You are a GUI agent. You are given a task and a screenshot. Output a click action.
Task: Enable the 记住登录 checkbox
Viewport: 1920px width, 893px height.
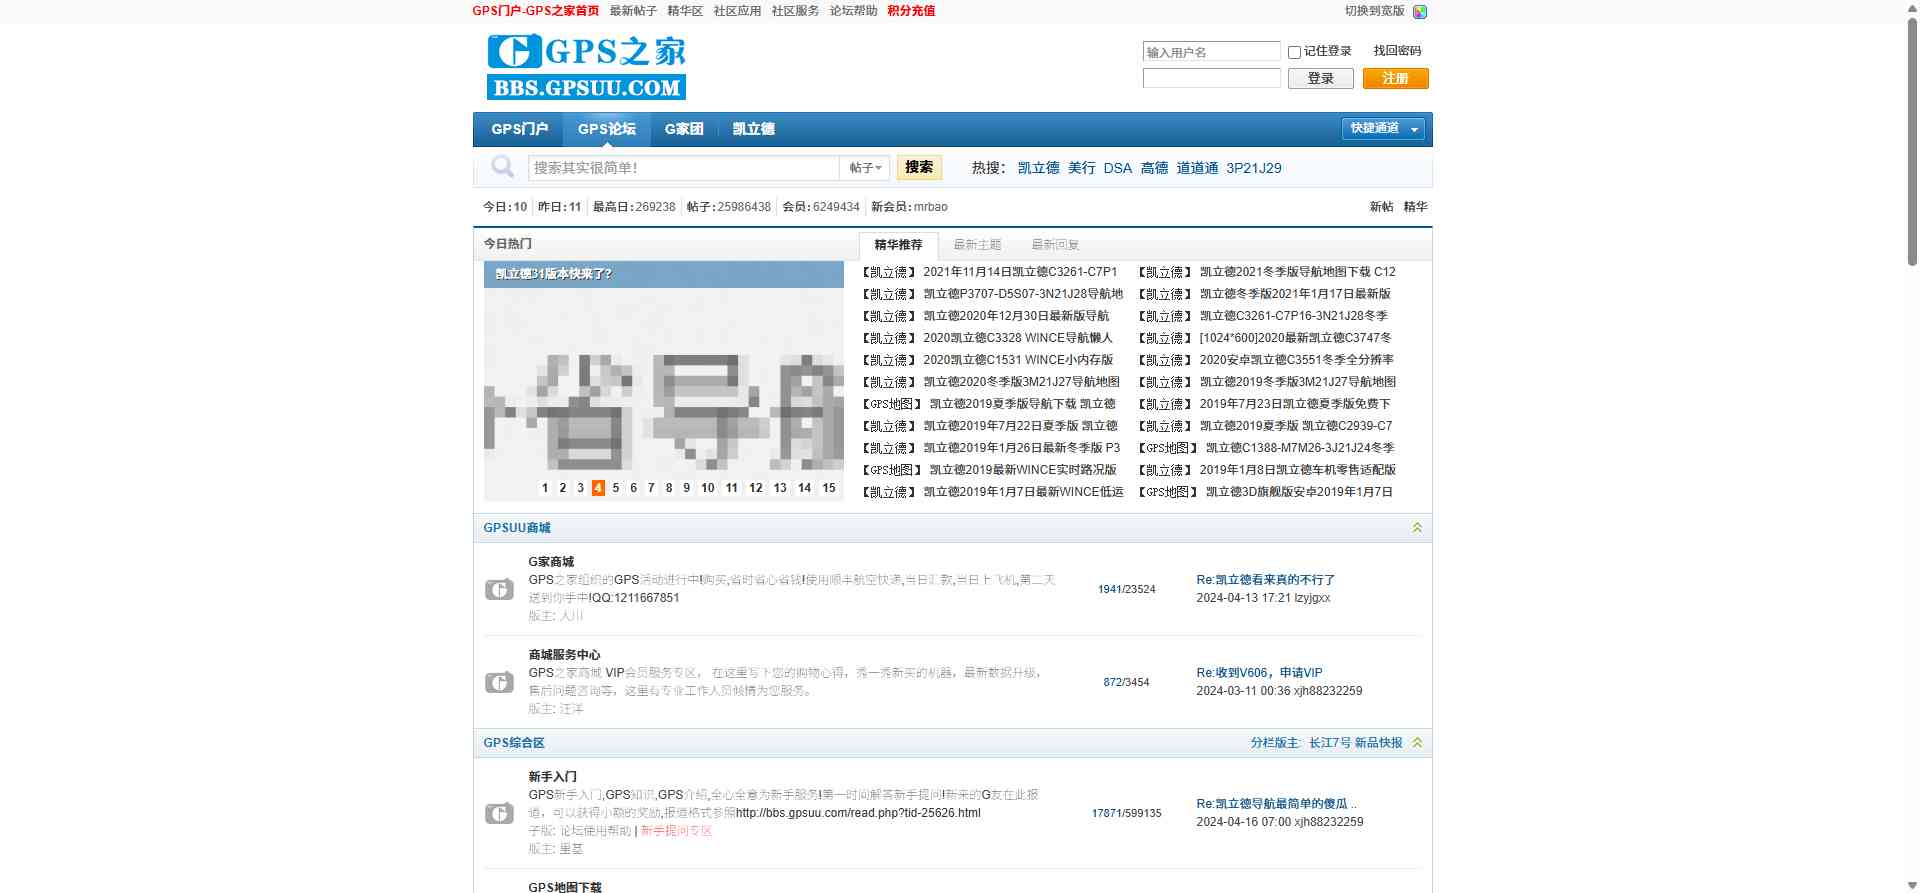(1294, 52)
